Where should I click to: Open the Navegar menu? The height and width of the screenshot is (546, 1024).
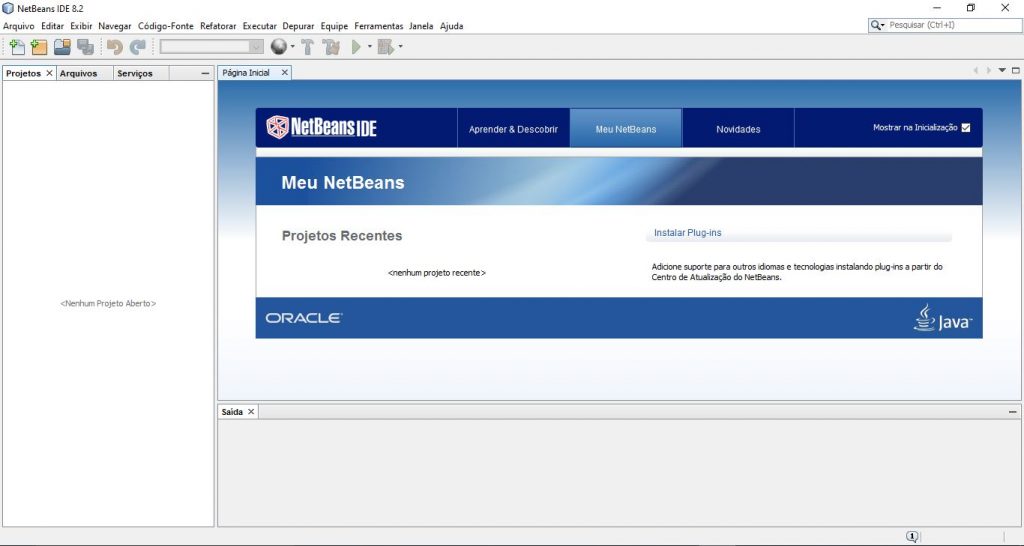pyautogui.click(x=115, y=26)
